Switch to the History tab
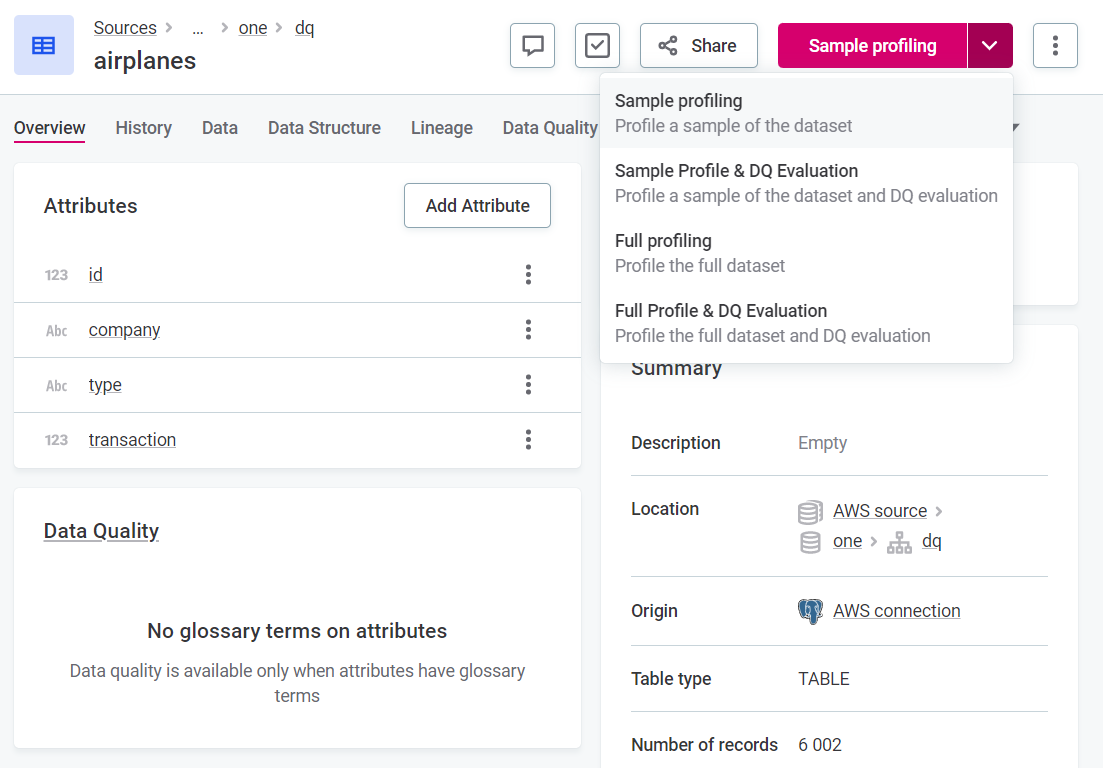This screenshot has width=1103, height=768. (143, 128)
